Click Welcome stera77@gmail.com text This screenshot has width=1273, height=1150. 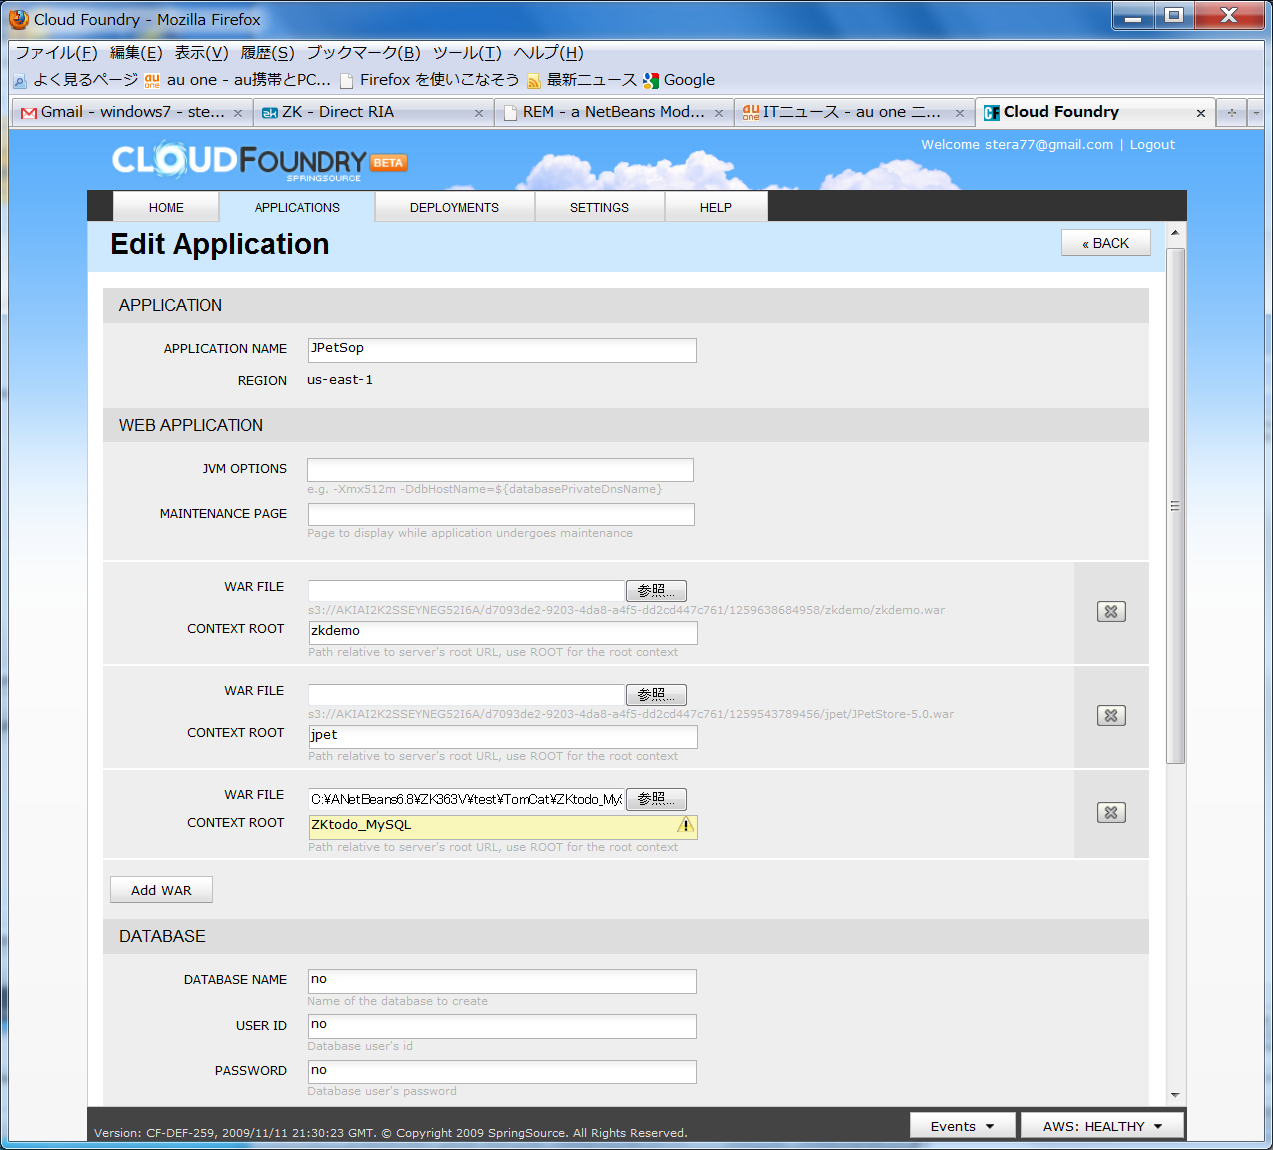click(1017, 145)
